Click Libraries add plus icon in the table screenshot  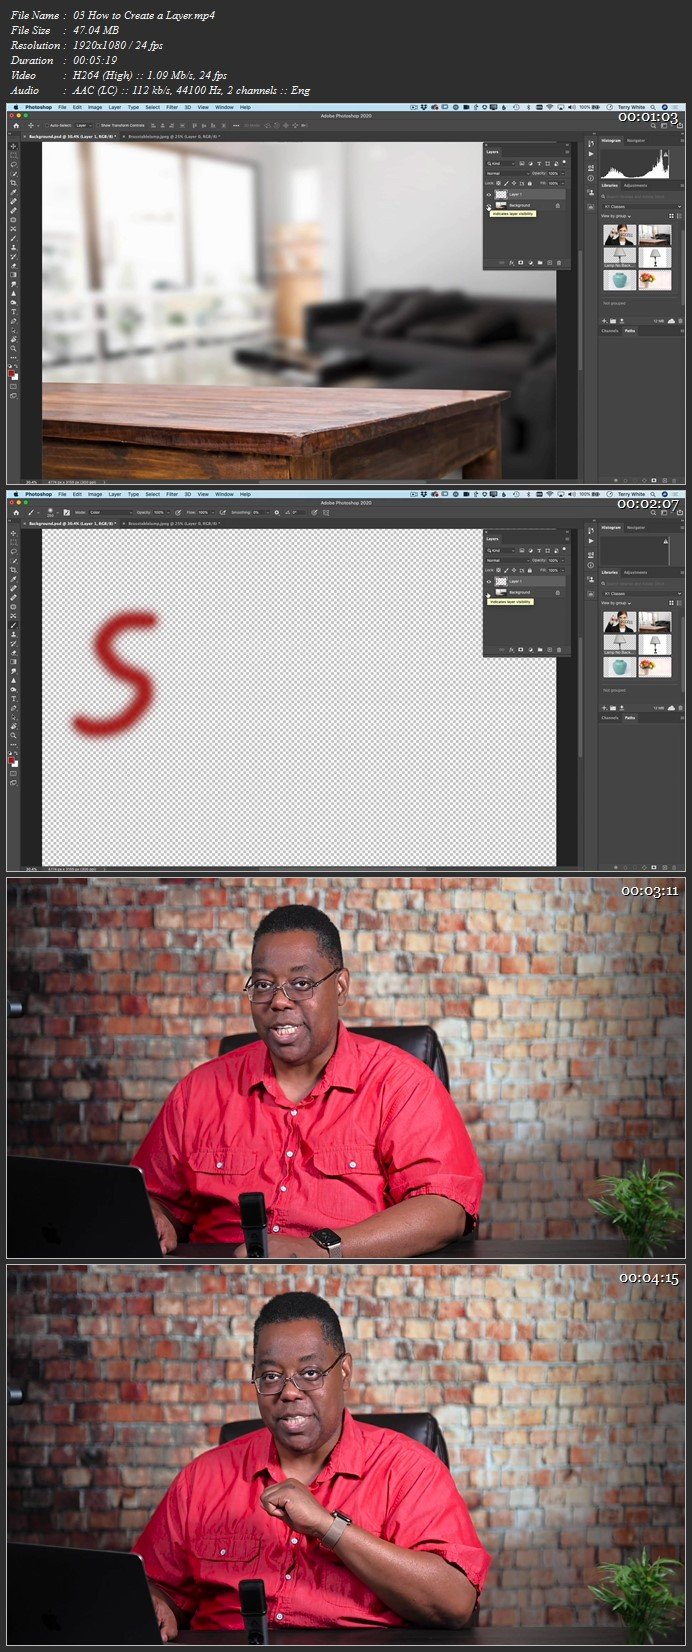point(604,321)
